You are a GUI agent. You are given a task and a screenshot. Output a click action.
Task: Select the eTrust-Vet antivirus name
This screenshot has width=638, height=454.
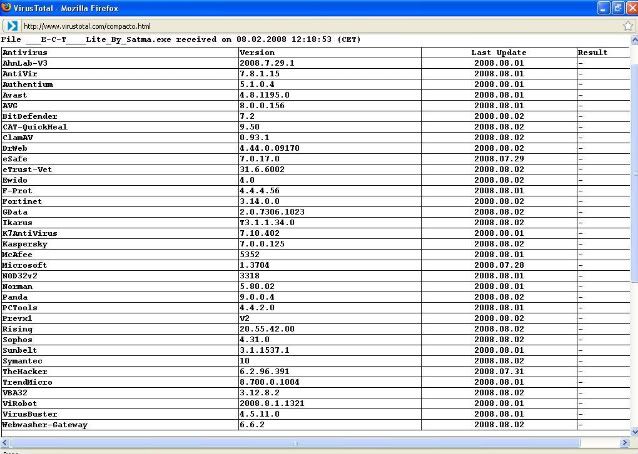click(27, 169)
